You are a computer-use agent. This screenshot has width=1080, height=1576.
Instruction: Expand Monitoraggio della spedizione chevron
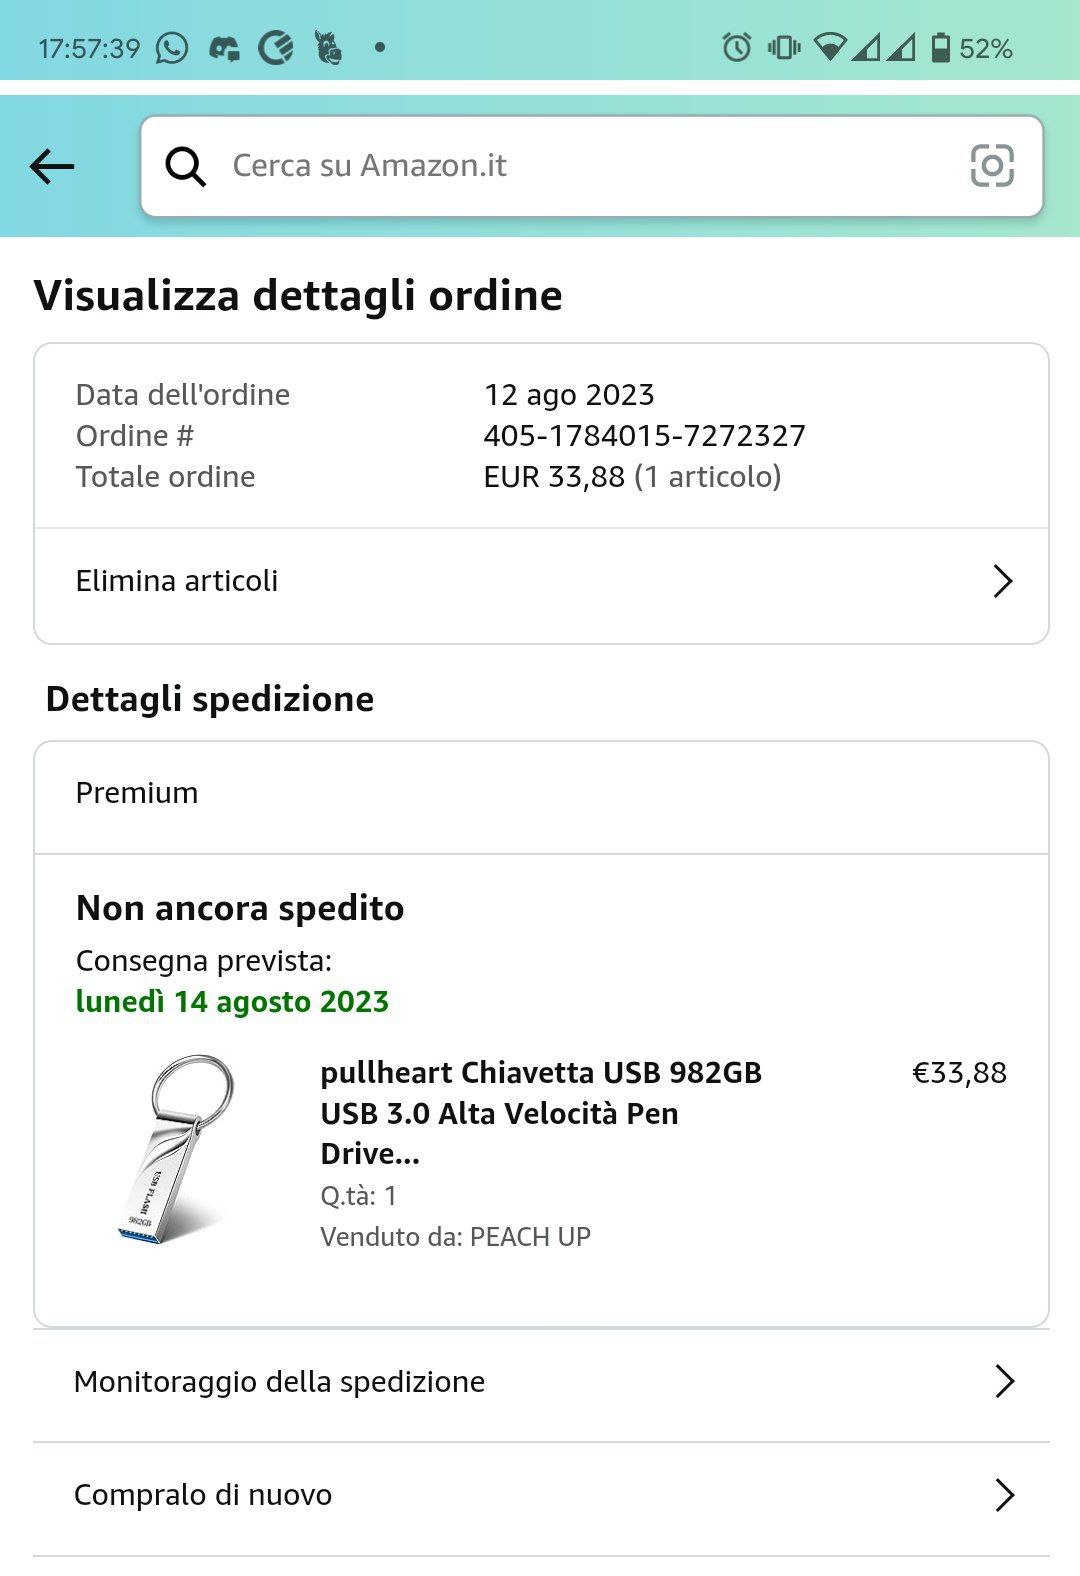click(x=1004, y=1381)
